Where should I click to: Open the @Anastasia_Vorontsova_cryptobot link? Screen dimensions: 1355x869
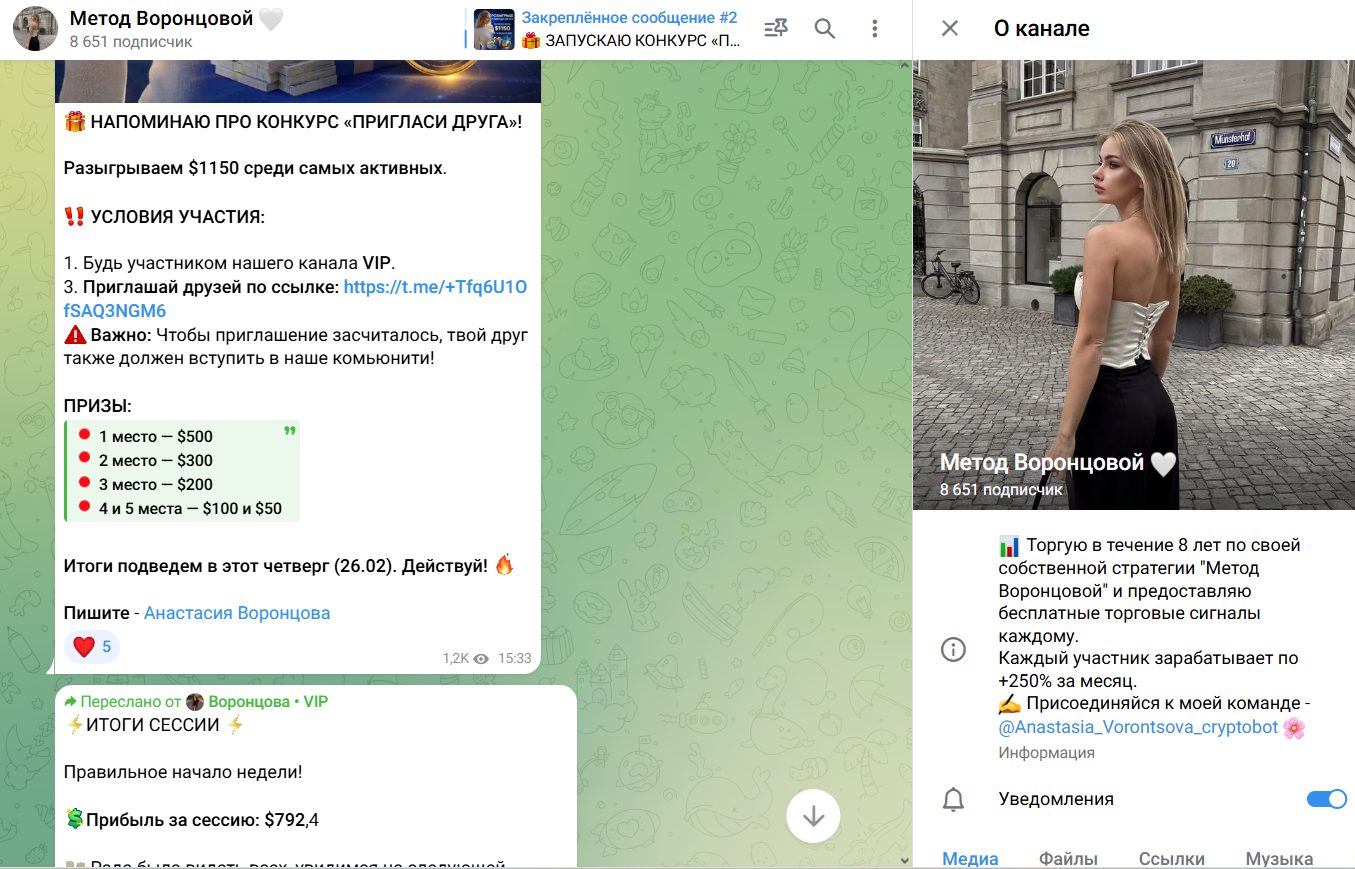click(1138, 727)
